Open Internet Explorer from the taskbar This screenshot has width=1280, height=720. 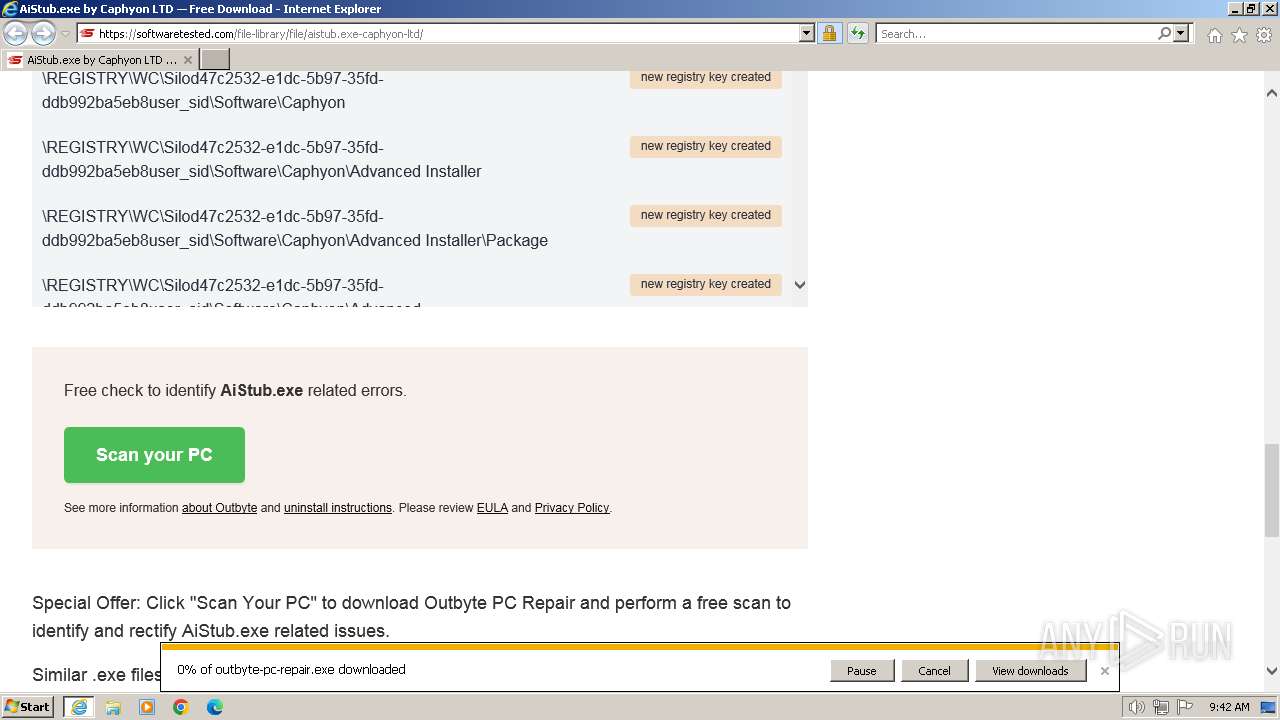click(78, 707)
